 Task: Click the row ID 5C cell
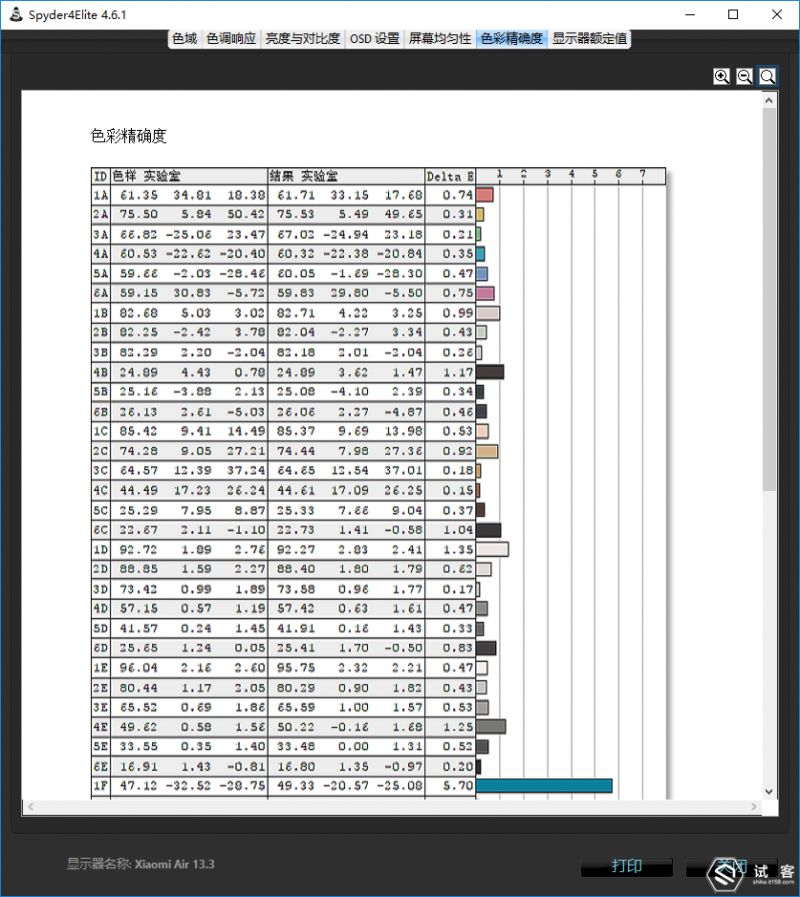[101, 510]
